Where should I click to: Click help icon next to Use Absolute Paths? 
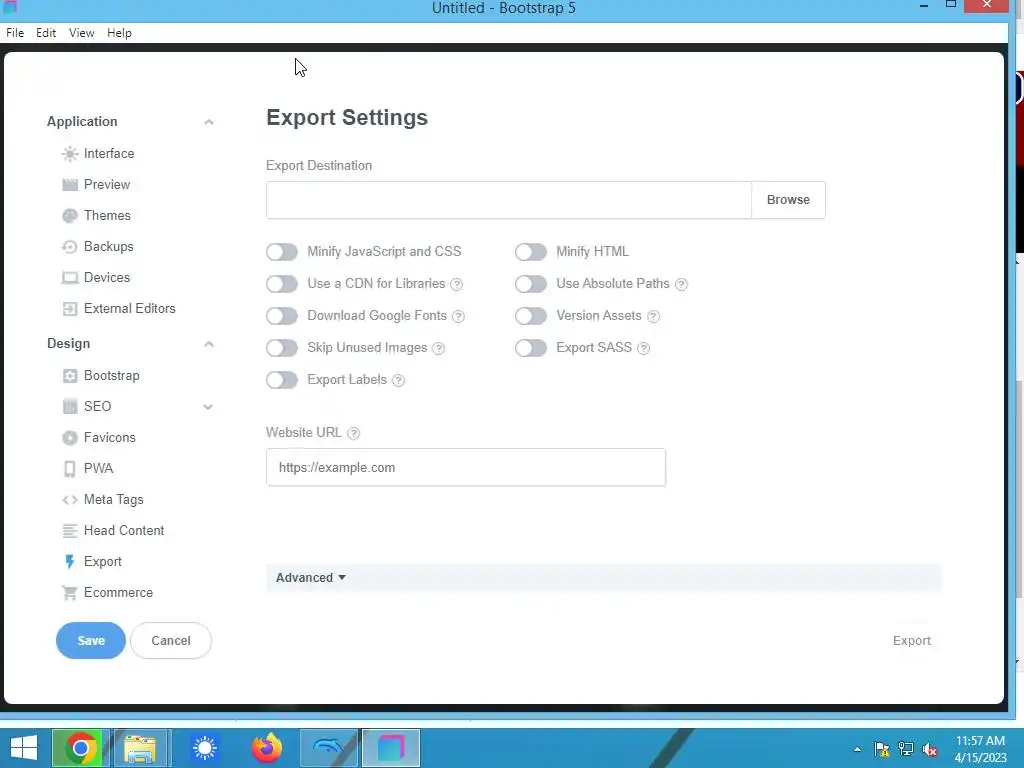tap(681, 284)
